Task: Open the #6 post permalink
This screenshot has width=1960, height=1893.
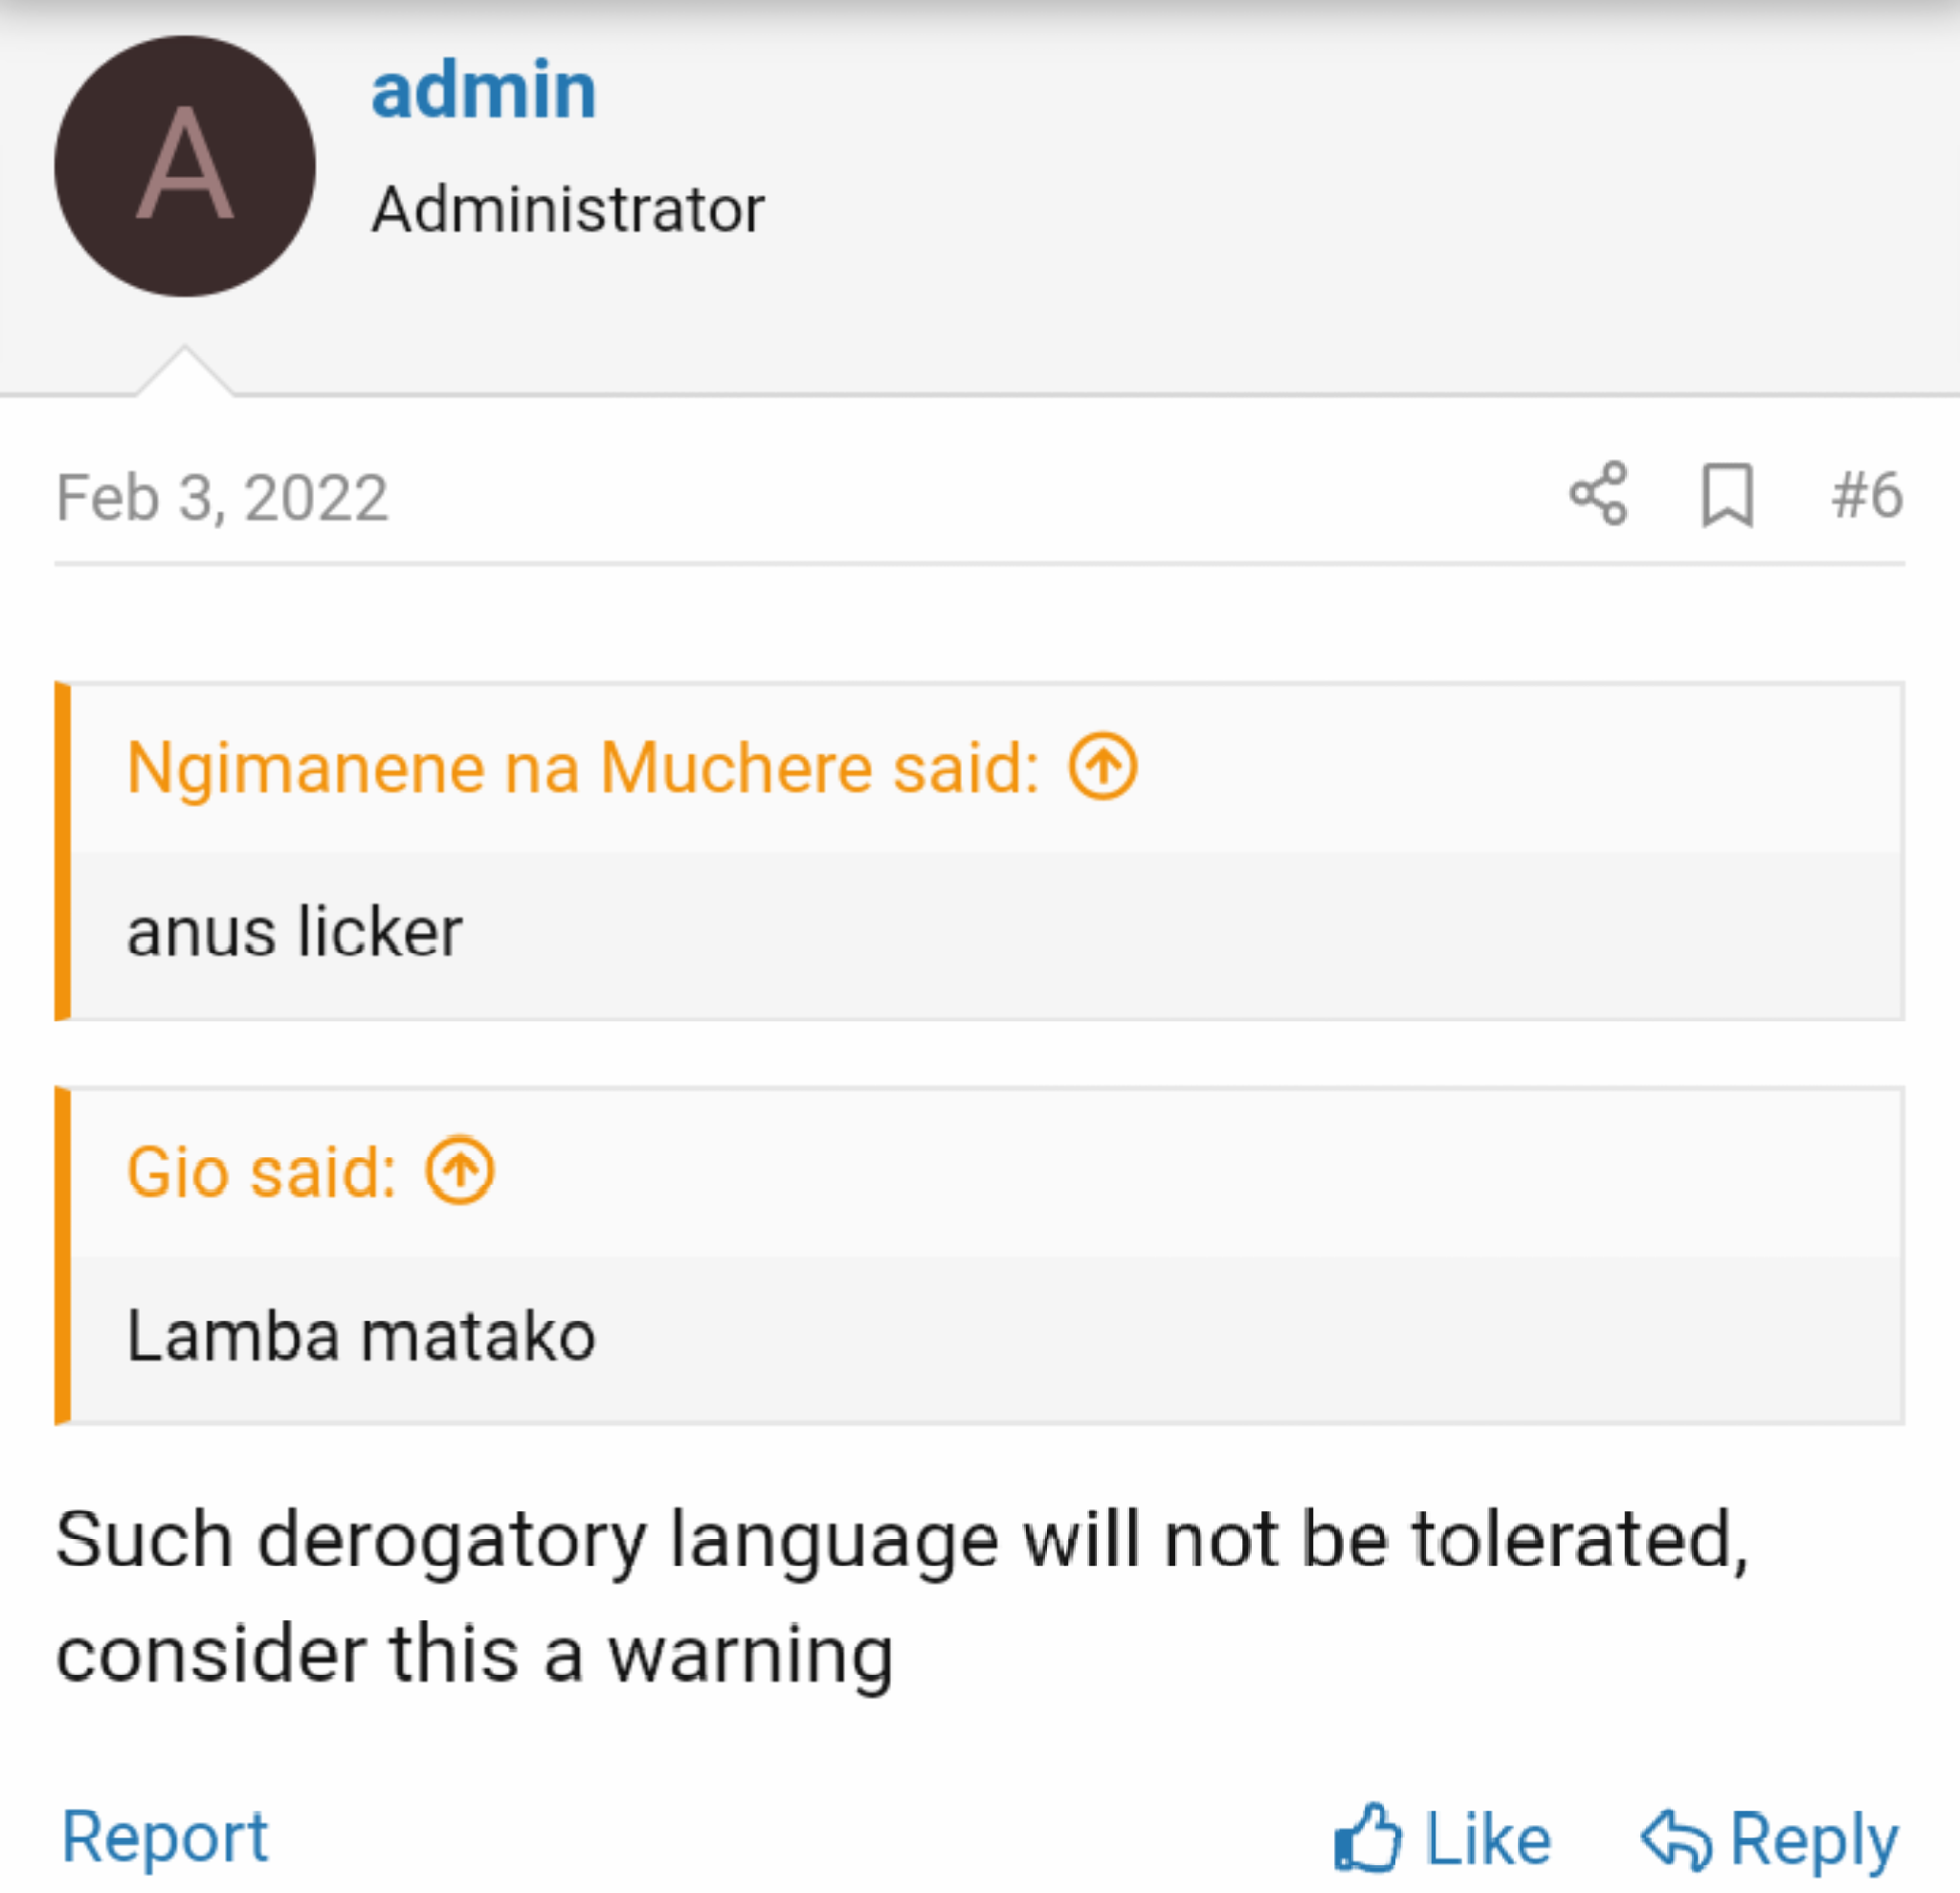Action: coord(1866,496)
